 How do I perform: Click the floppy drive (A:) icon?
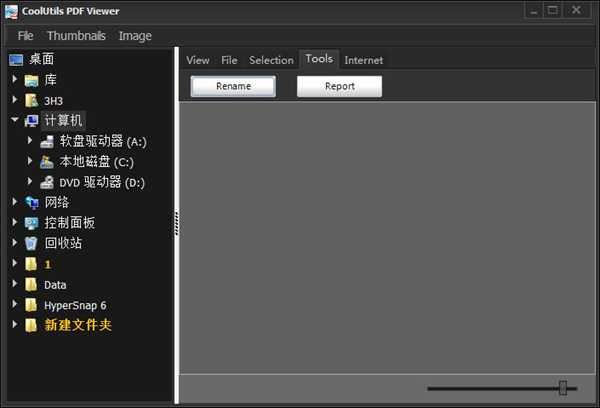tap(47, 142)
